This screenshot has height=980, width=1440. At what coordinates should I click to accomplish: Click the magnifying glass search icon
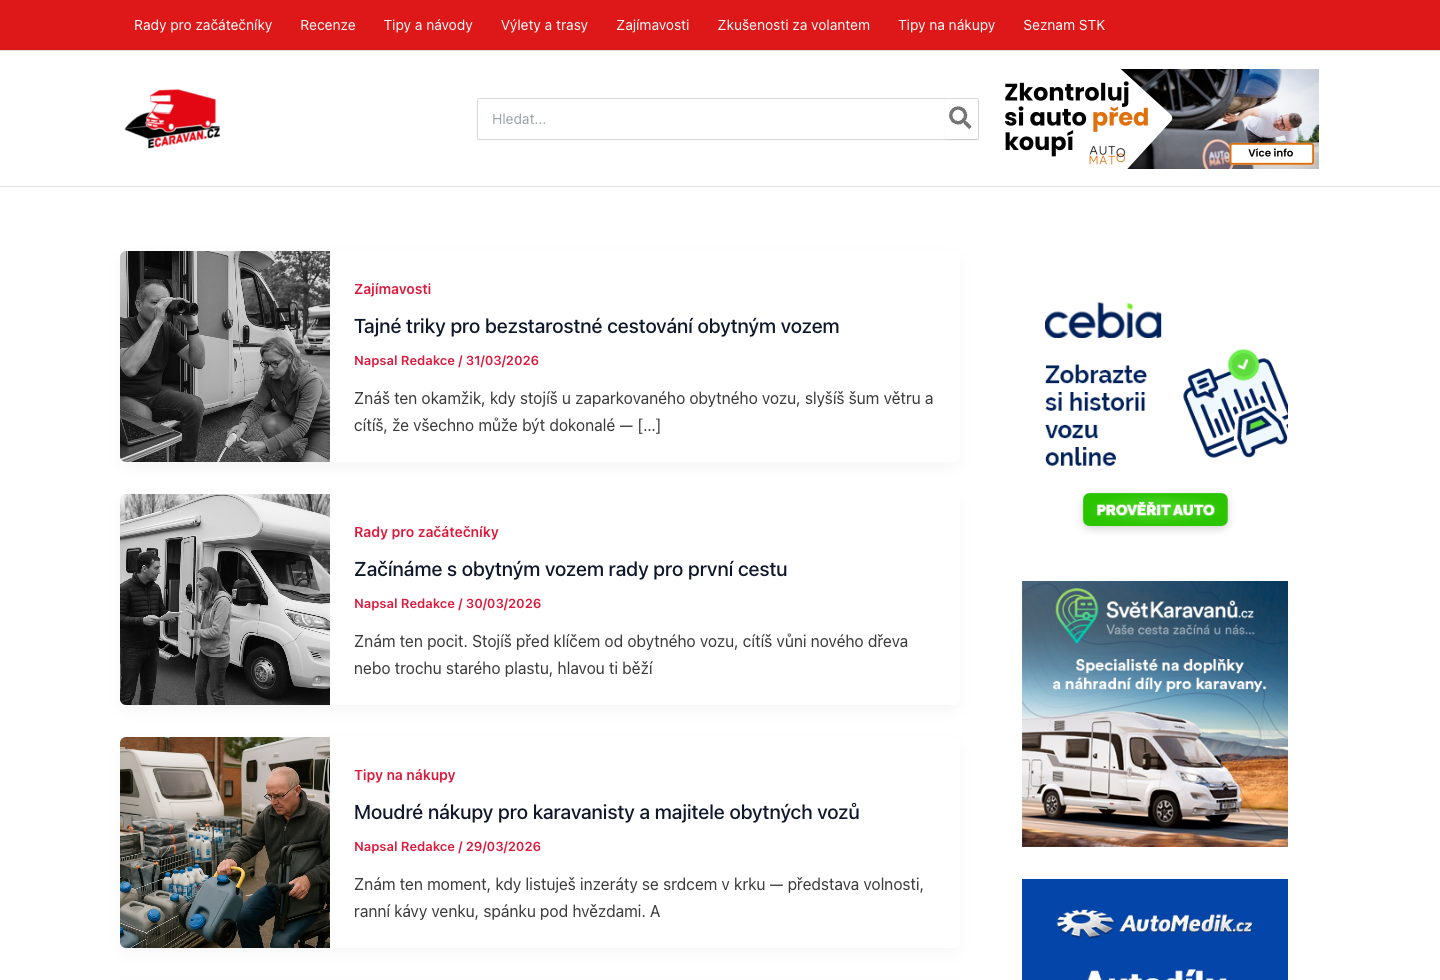click(x=960, y=118)
